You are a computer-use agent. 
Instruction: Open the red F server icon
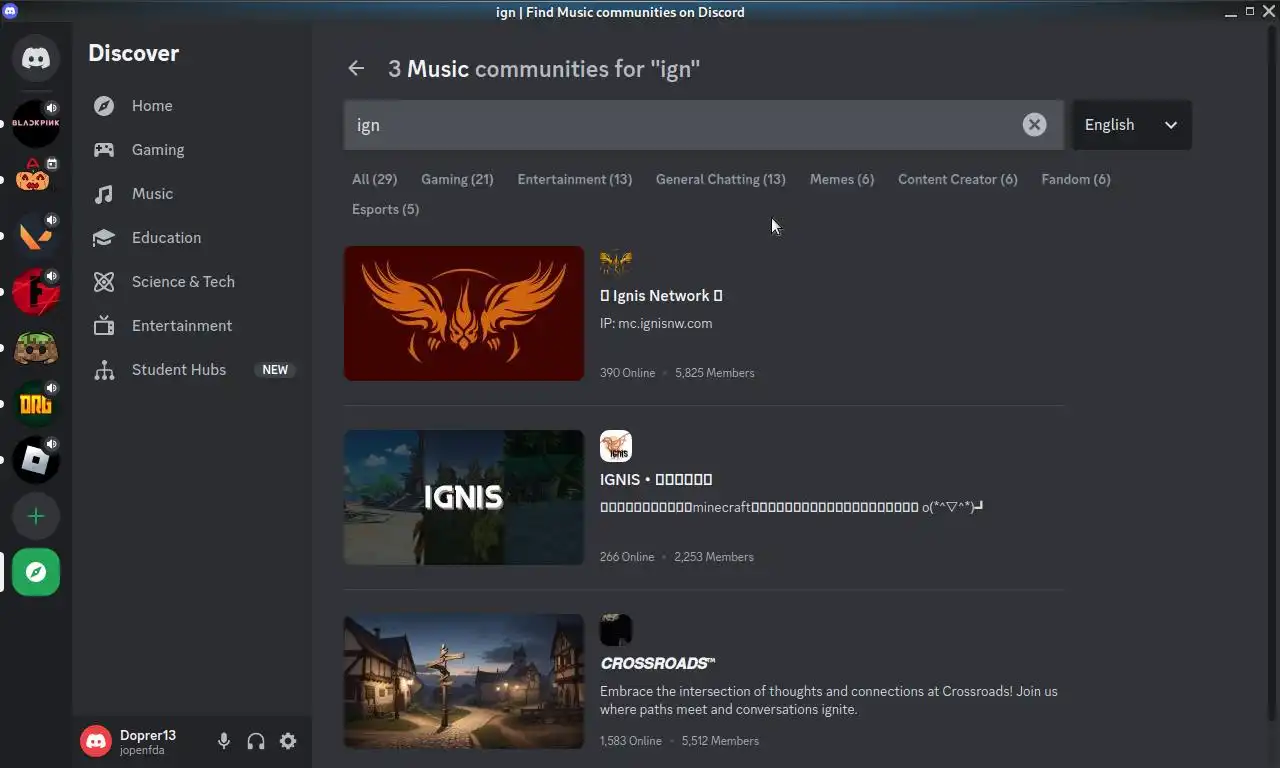(x=36, y=292)
